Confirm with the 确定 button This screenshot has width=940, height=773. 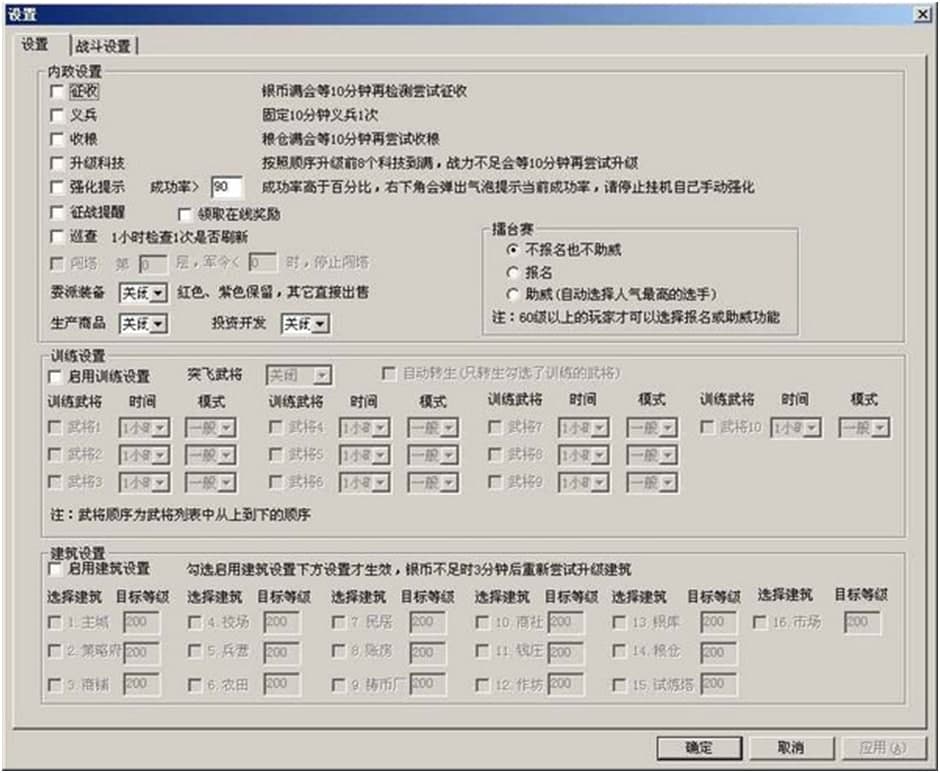pos(699,748)
